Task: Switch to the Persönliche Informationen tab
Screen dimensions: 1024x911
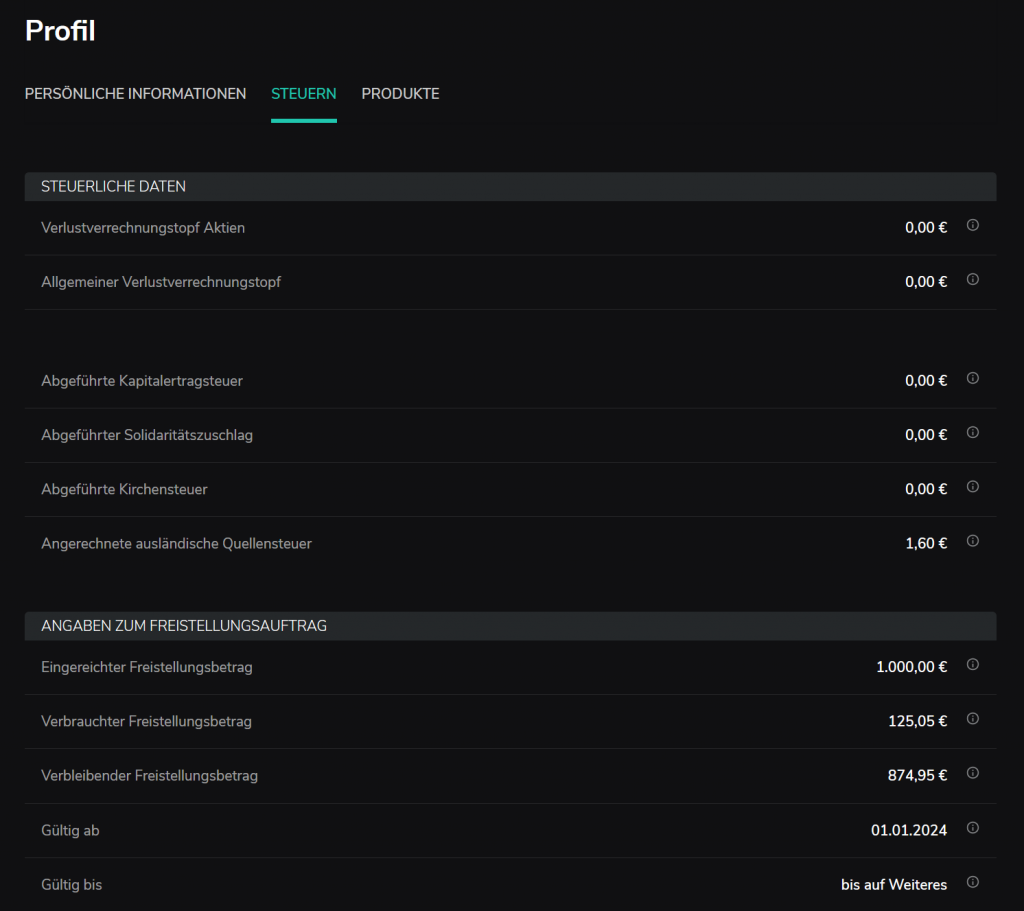Action: [135, 93]
